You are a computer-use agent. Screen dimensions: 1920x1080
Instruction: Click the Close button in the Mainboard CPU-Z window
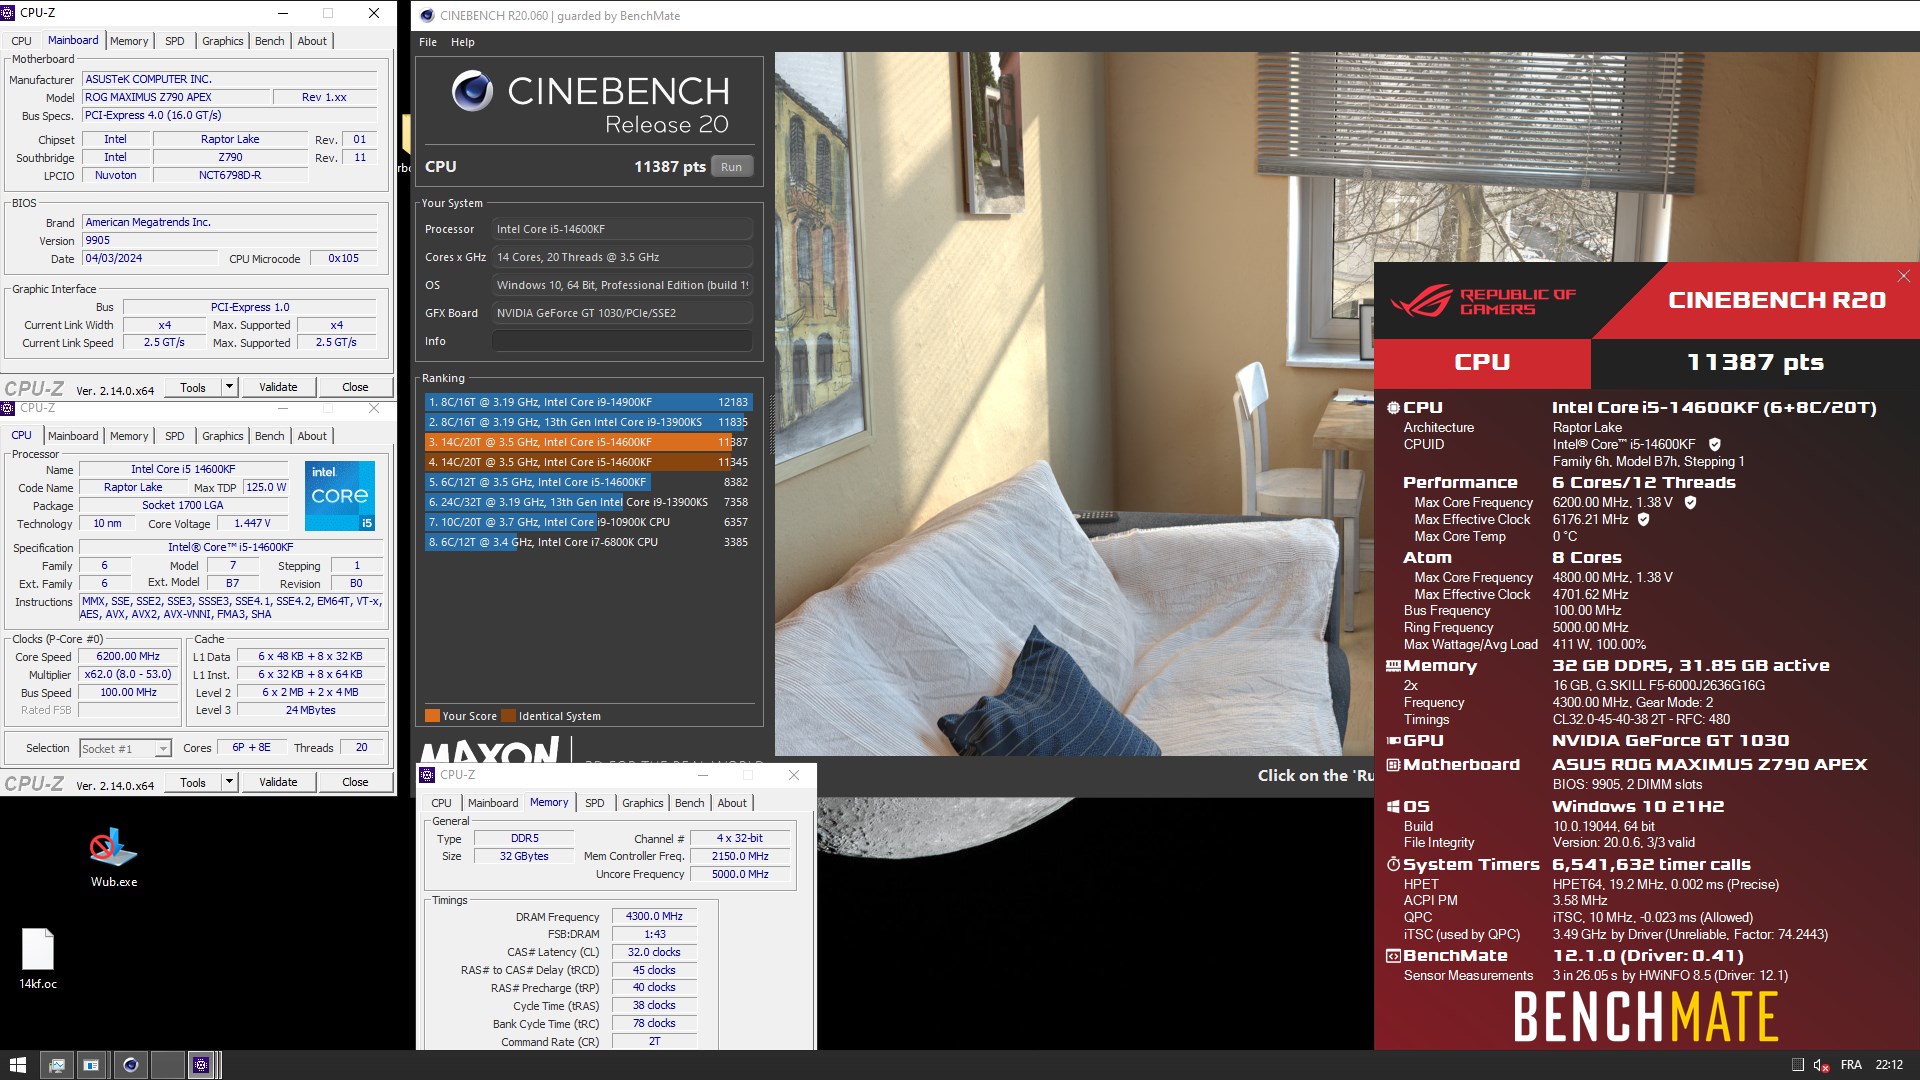point(355,387)
